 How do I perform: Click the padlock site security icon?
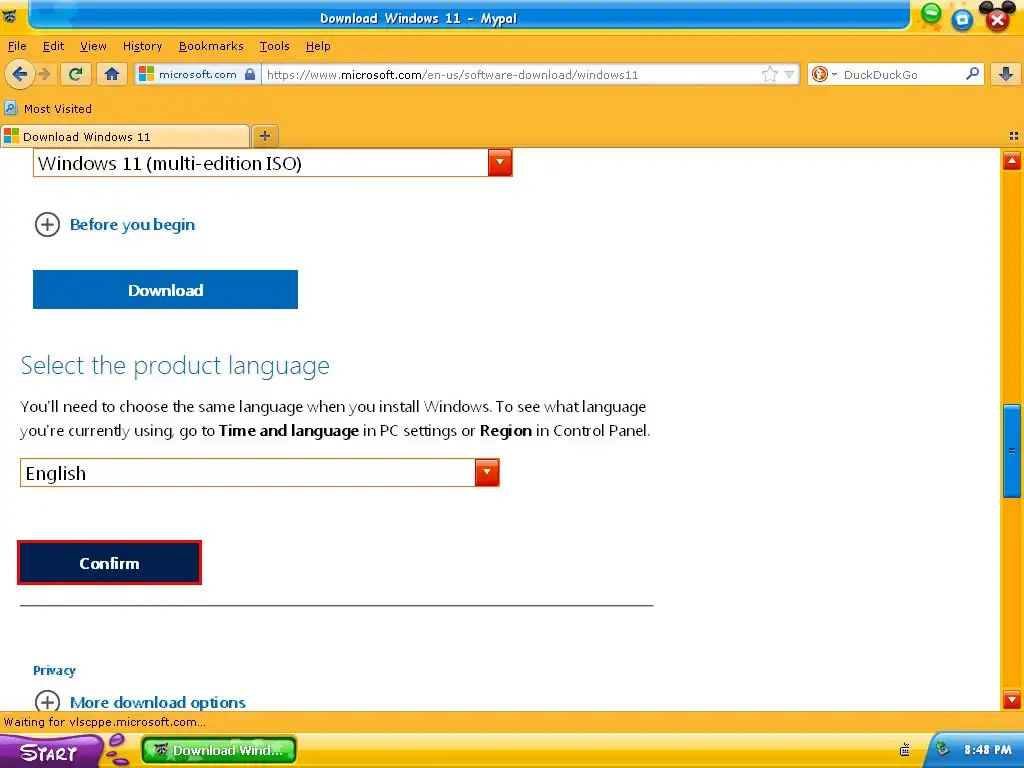(x=250, y=74)
